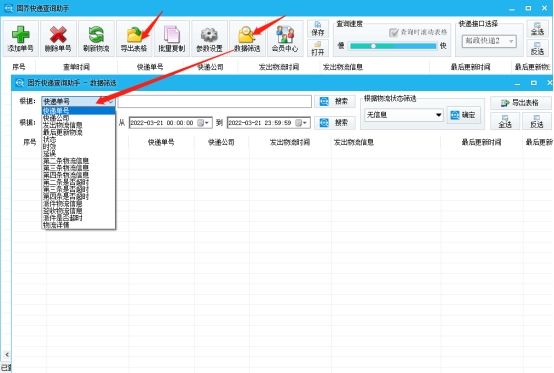Image resolution: width=554 pixels, height=373 pixels.
Task: Click the green plus 添加单号 icon
Action: [20, 38]
